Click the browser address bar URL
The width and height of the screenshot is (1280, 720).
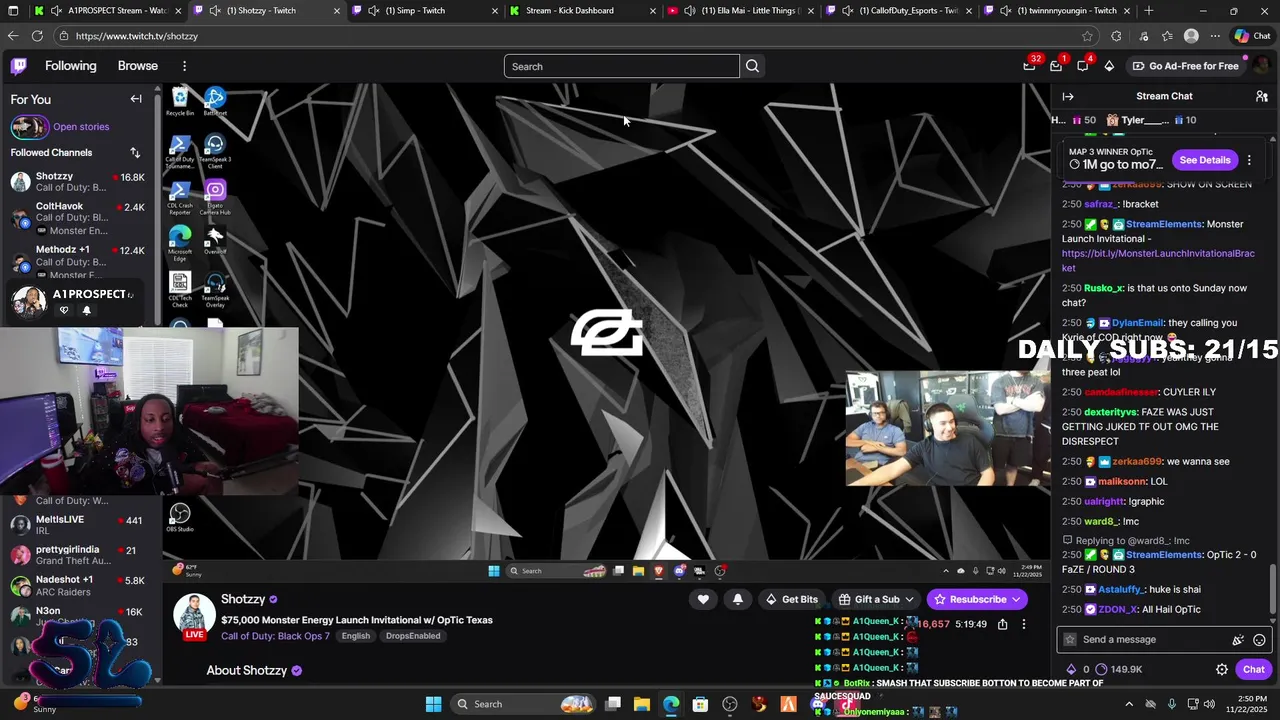click(x=137, y=36)
